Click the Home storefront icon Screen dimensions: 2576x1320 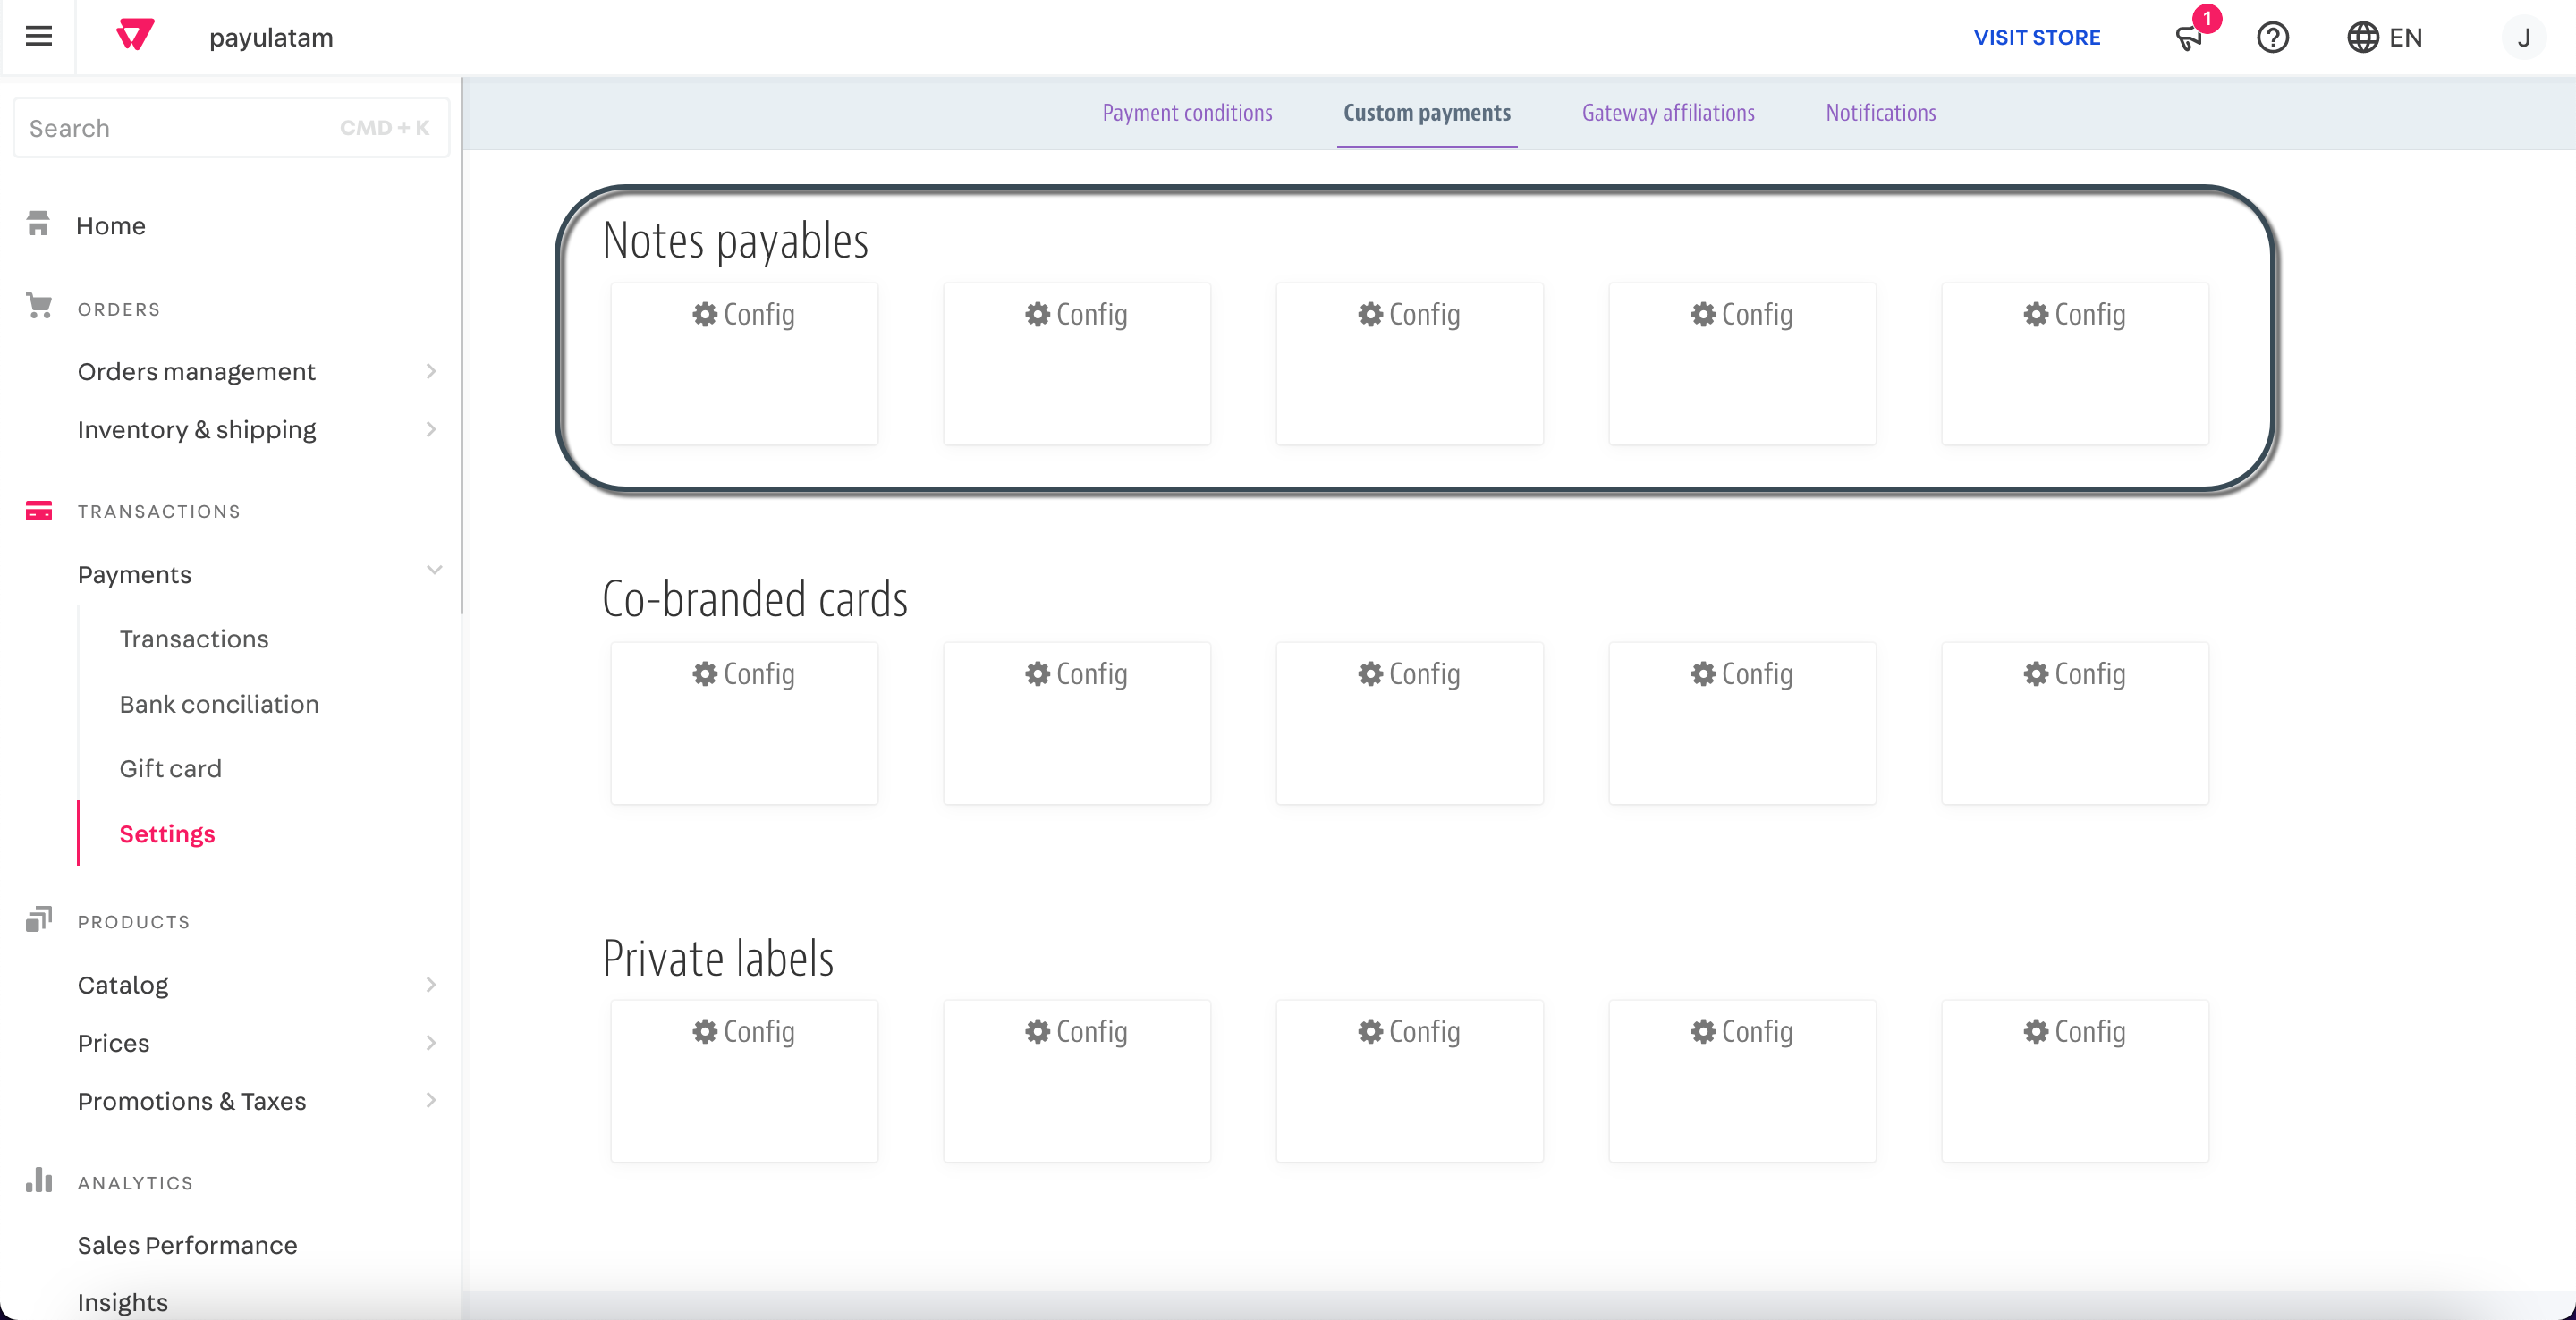coord(38,224)
